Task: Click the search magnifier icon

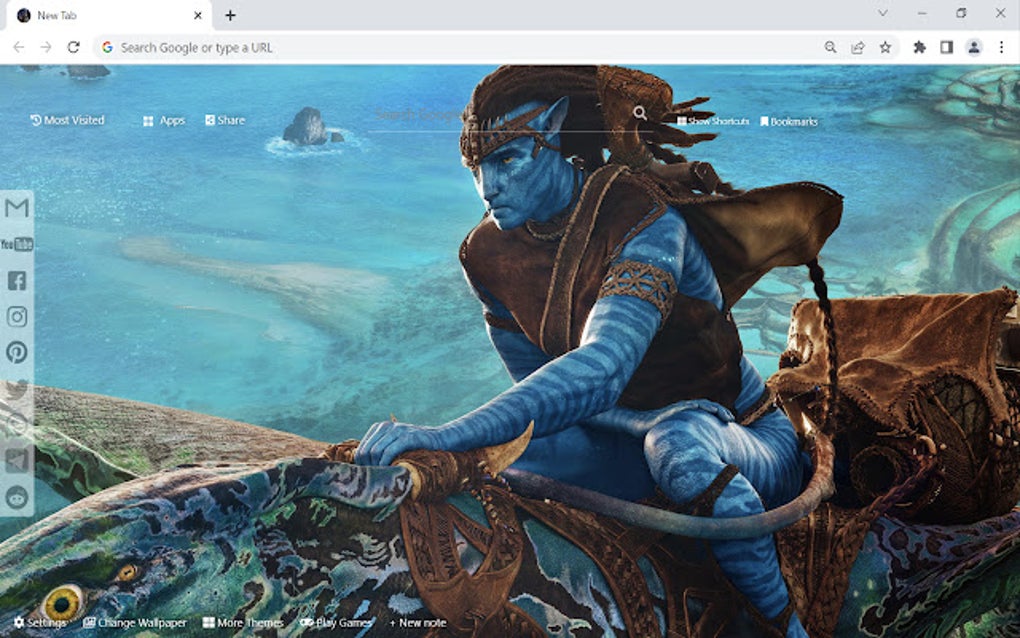Action: 640,115
